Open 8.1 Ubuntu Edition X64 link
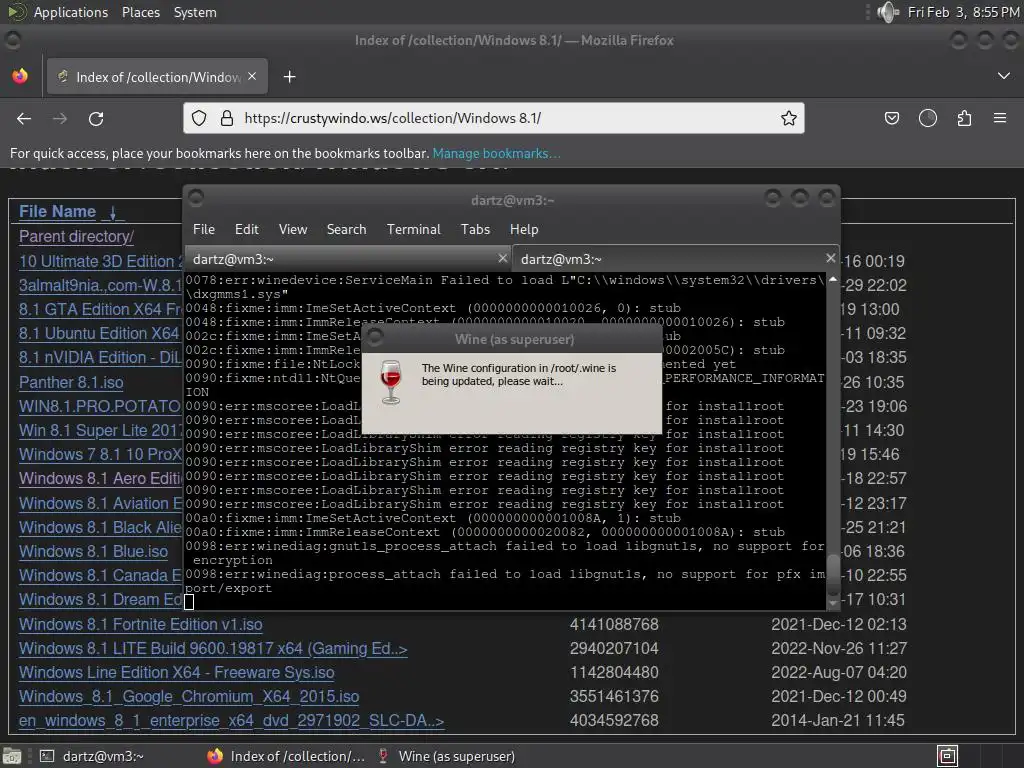The height and width of the screenshot is (768, 1024). point(99,334)
